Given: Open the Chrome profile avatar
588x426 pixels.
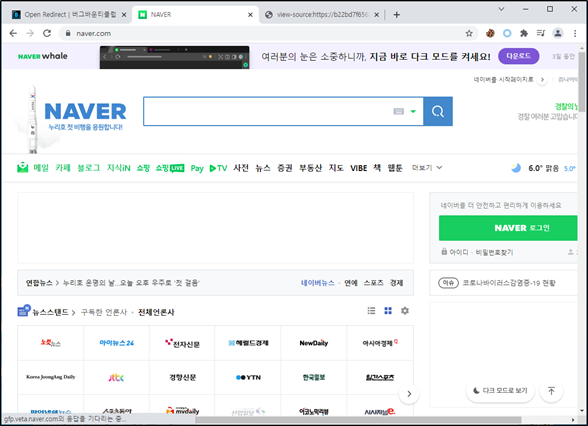Looking at the screenshot, I should pos(558,33).
